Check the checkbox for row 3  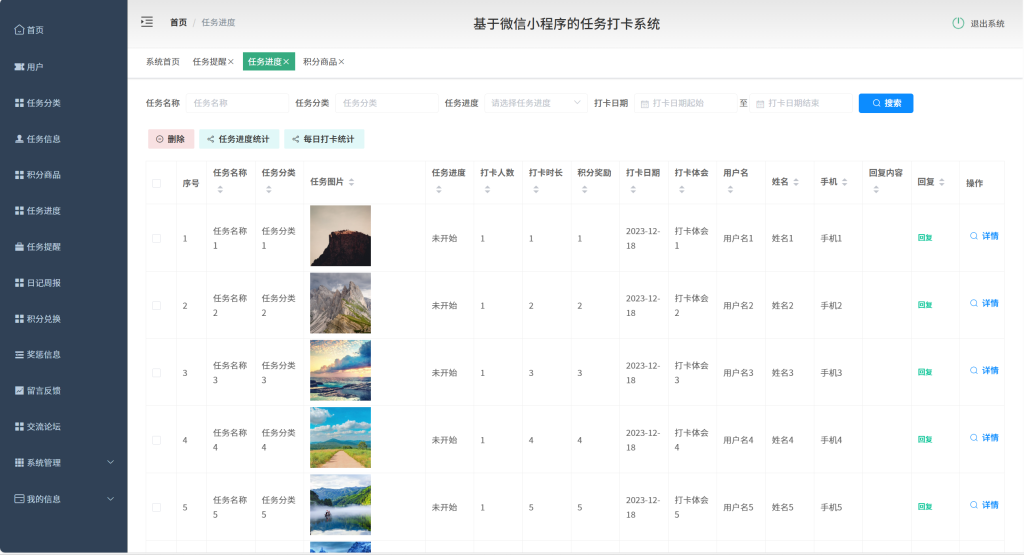pos(157,373)
